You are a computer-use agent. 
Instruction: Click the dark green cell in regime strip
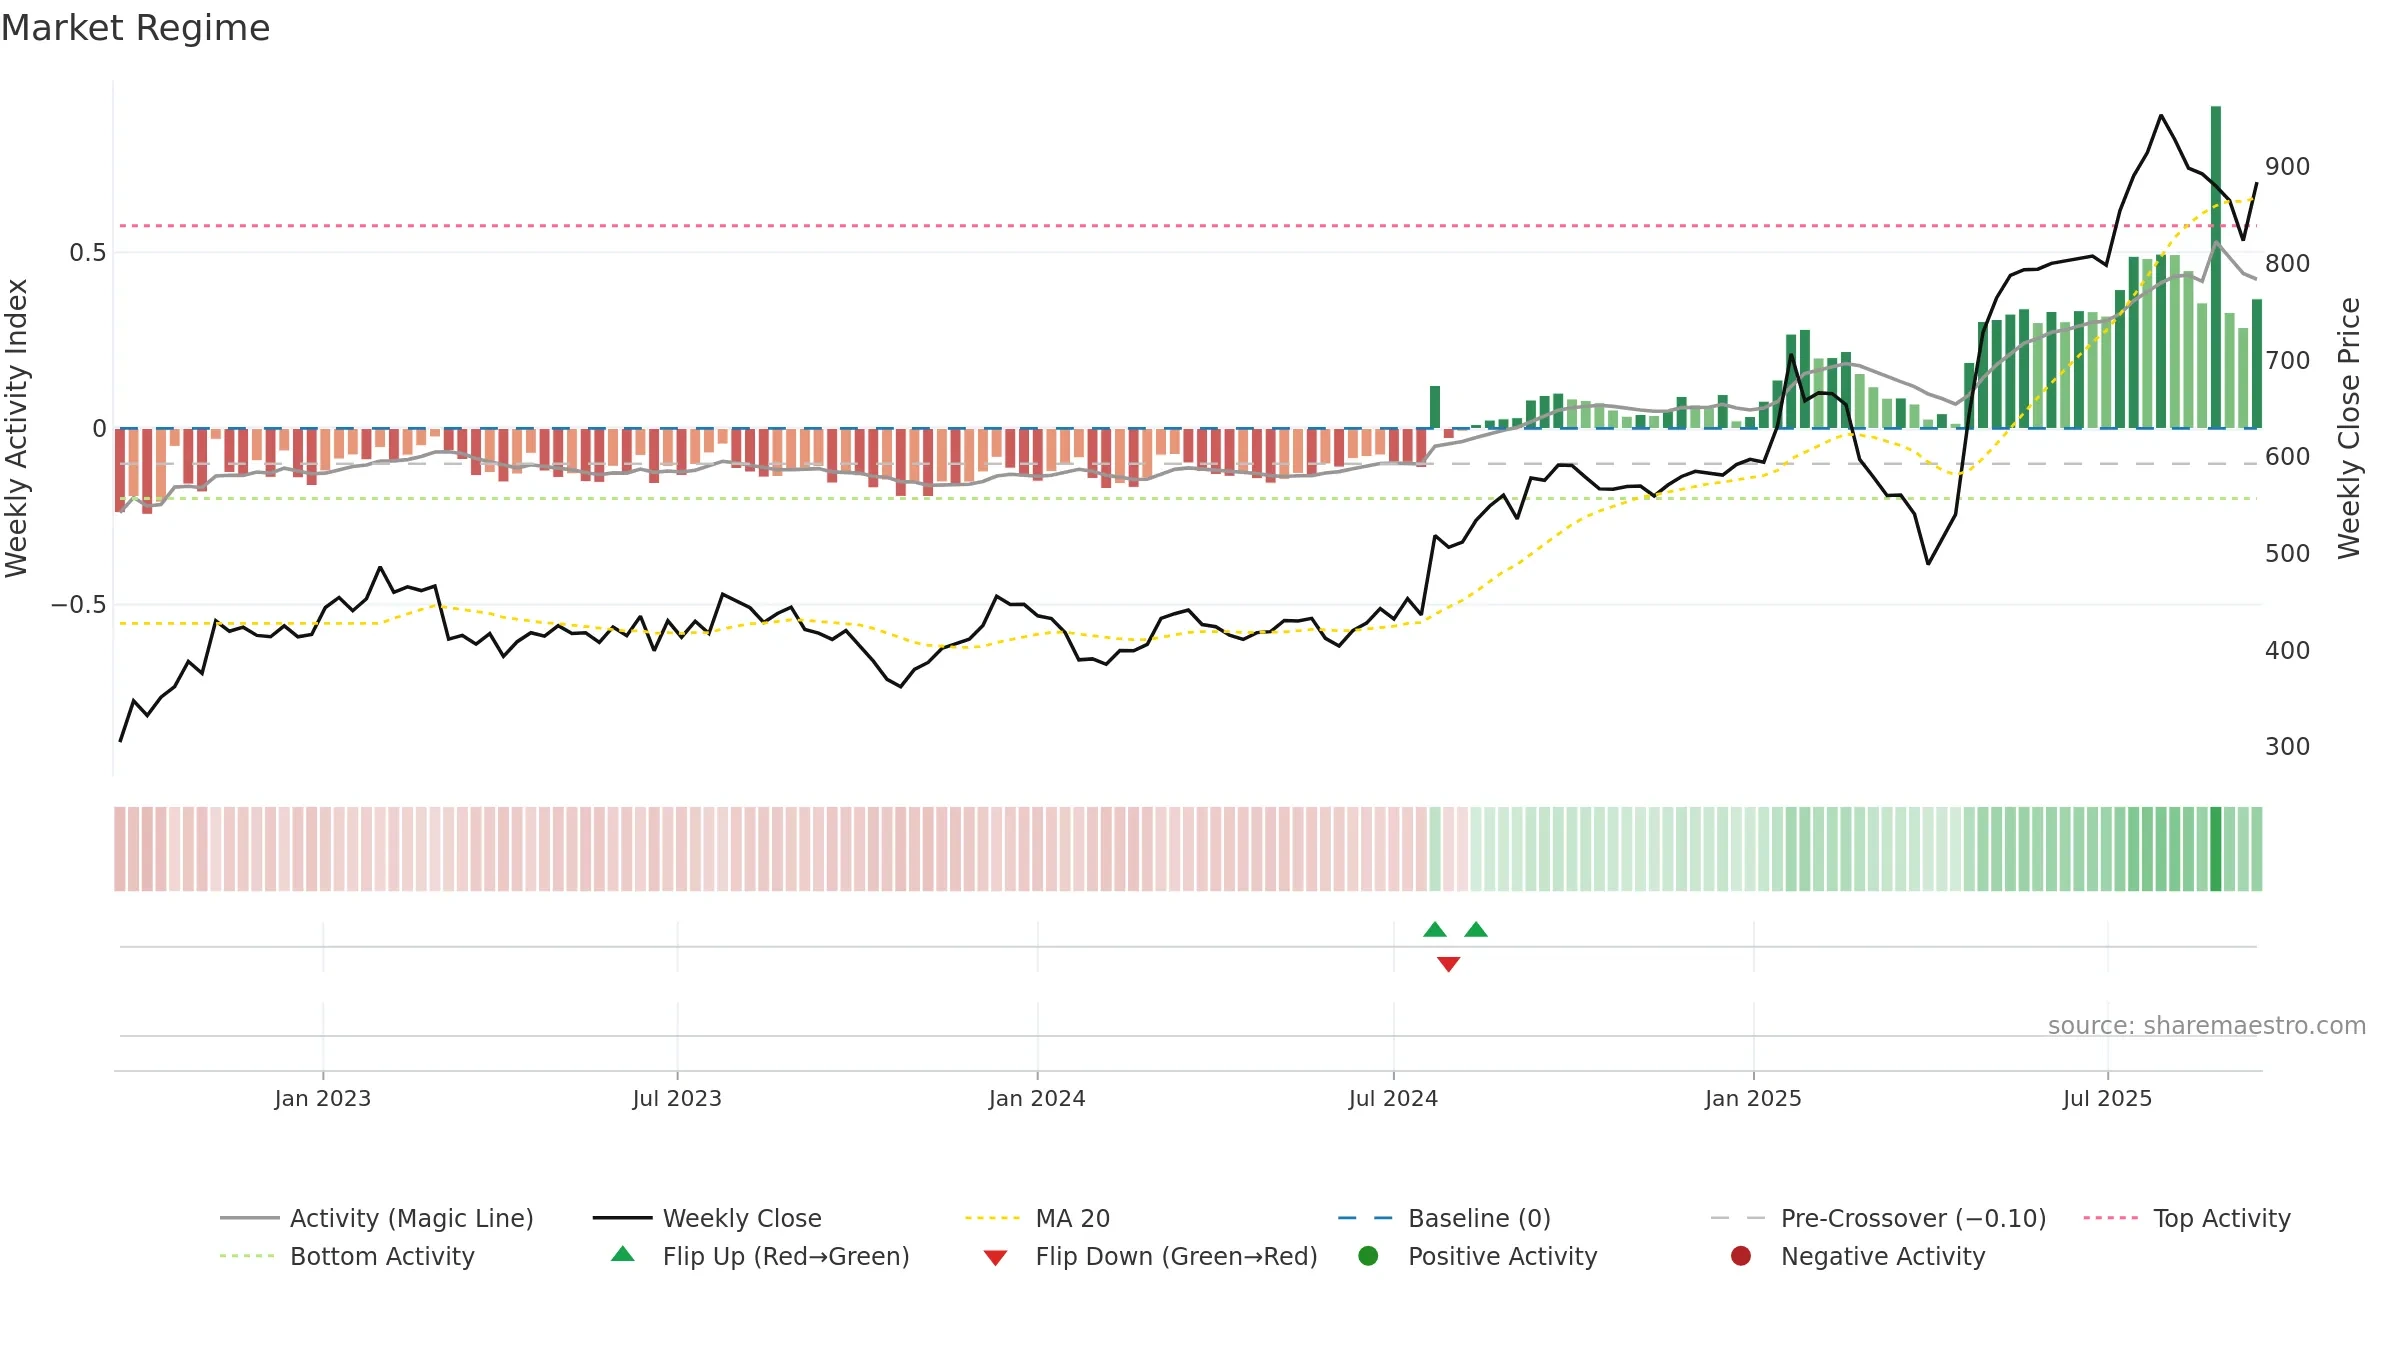(x=2216, y=849)
